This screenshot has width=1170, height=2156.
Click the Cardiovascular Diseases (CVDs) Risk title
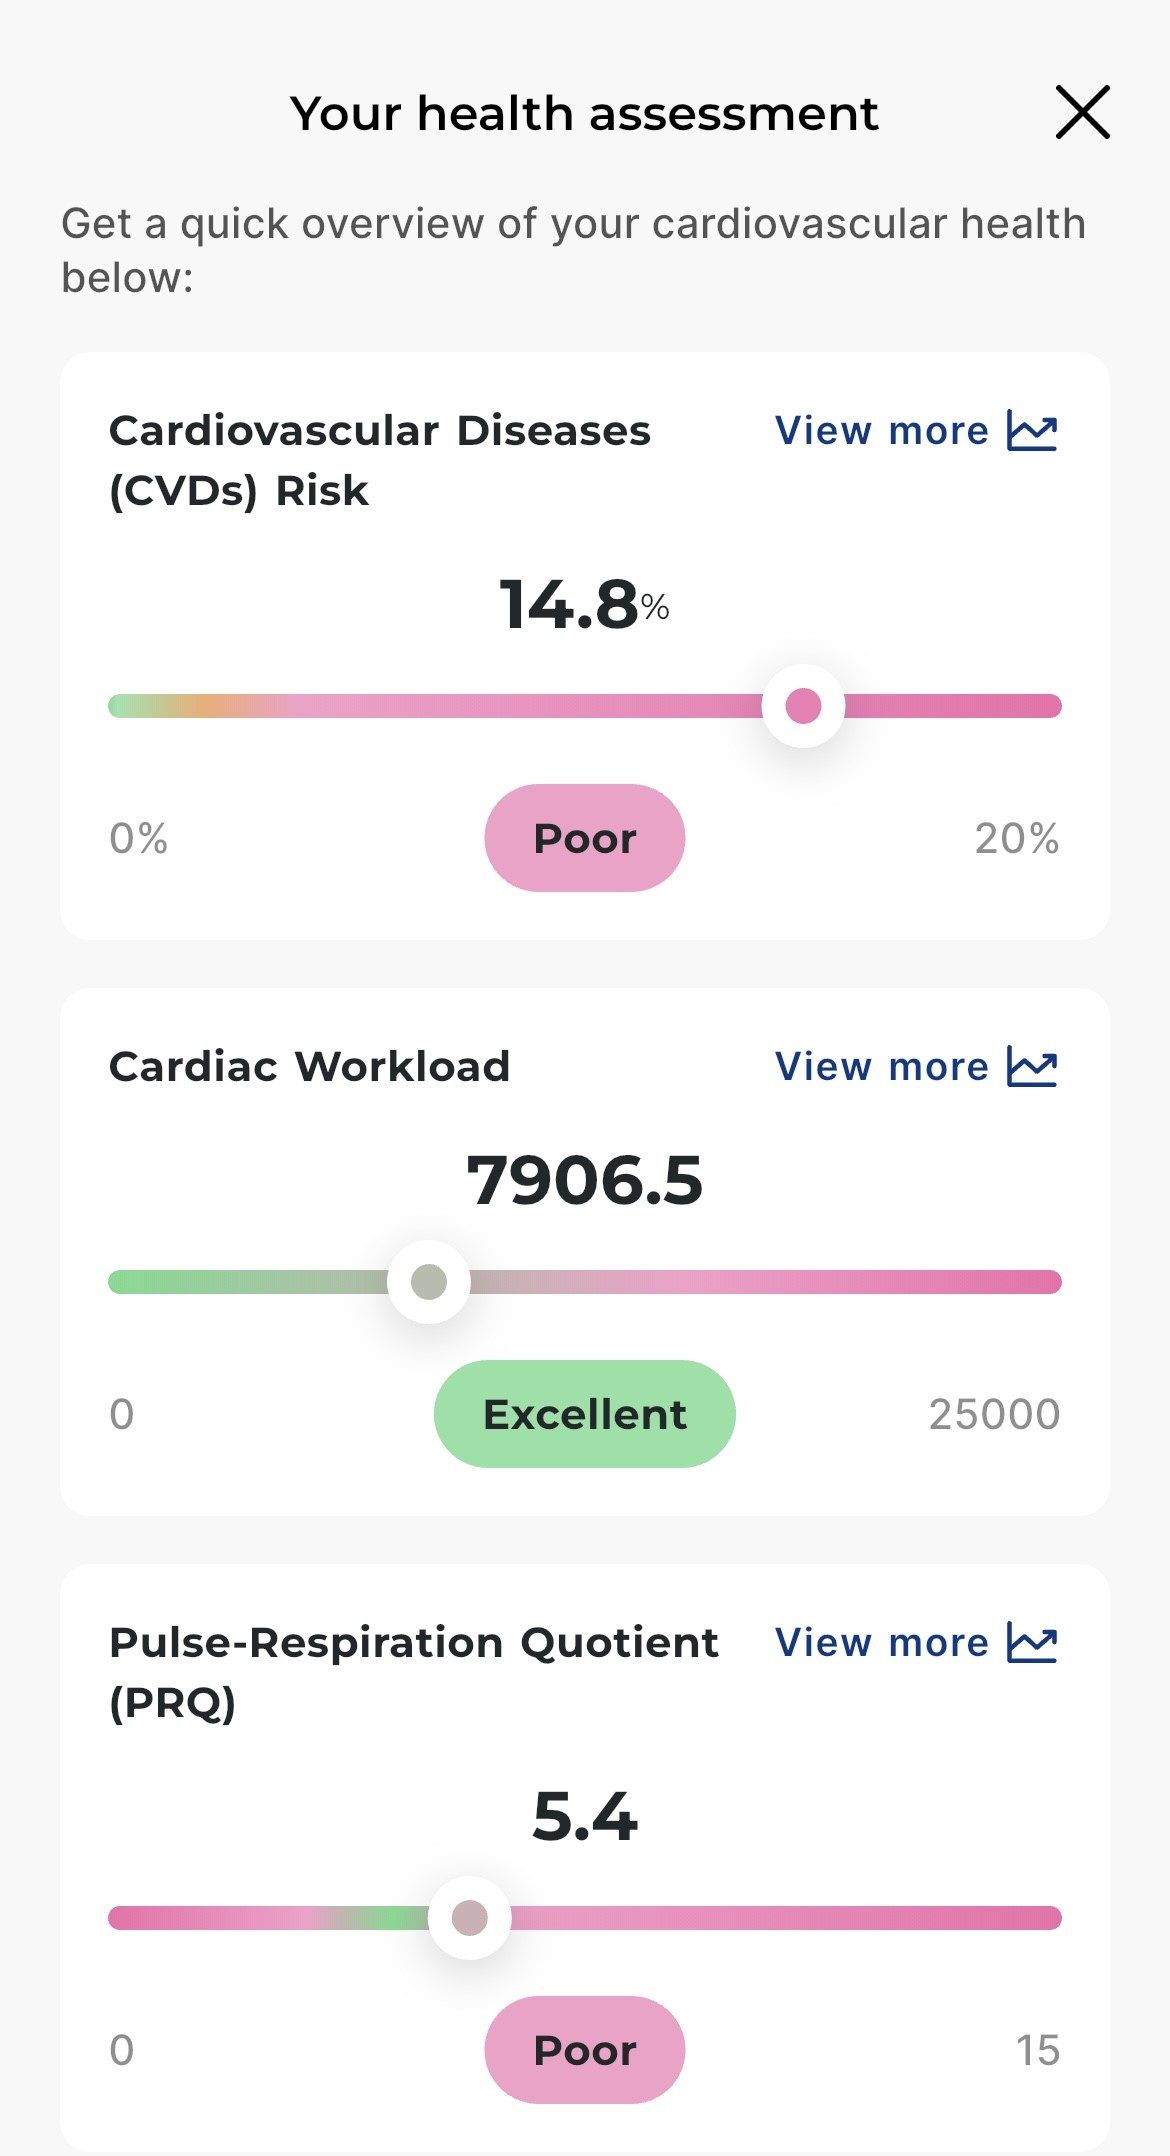pyautogui.click(x=379, y=460)
